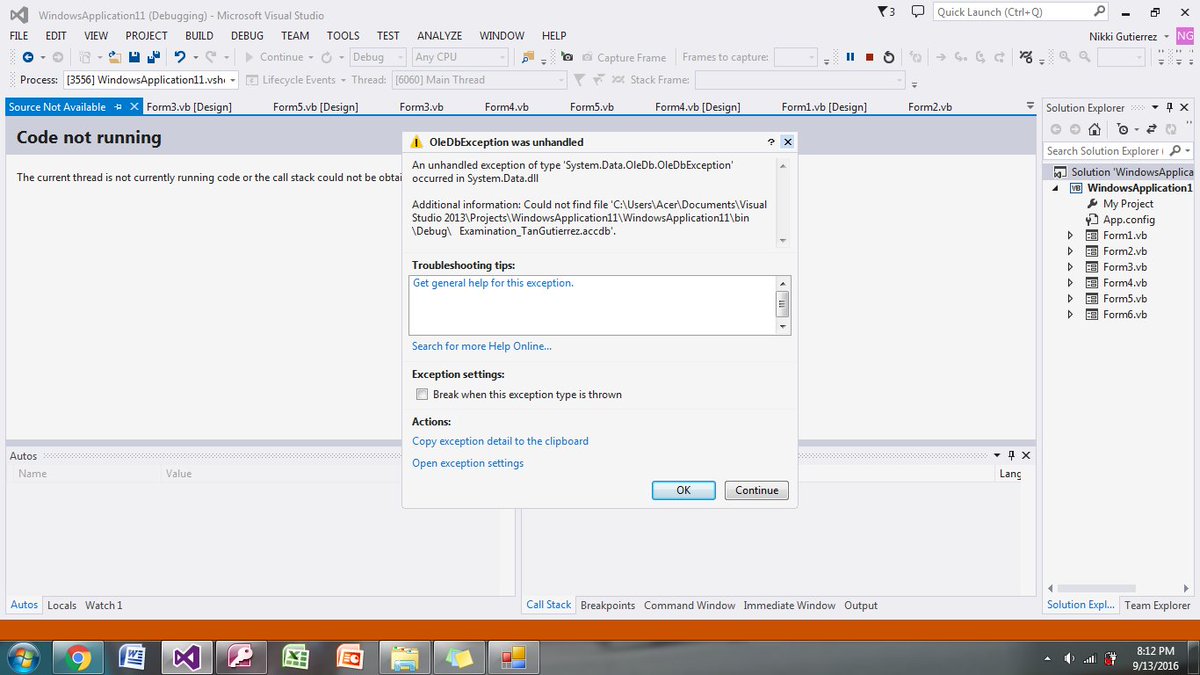Open the Nikki Gutierrez account menu

(x=1128, y=36)
